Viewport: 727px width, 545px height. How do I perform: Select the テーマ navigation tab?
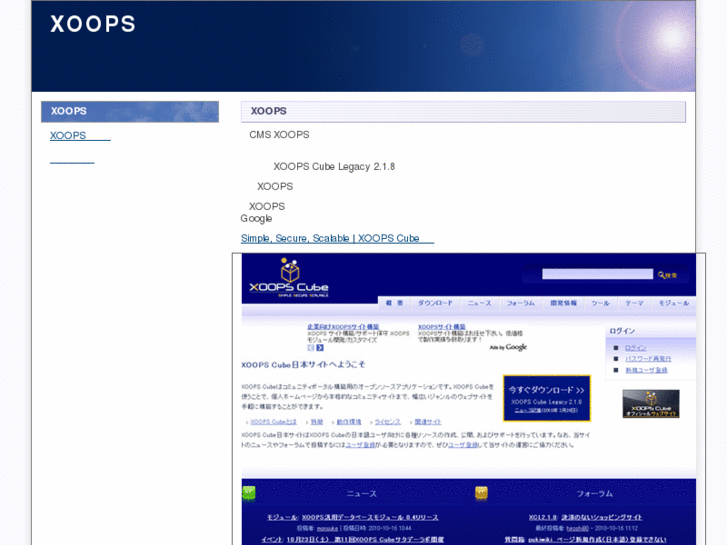(x=634, y=303)
